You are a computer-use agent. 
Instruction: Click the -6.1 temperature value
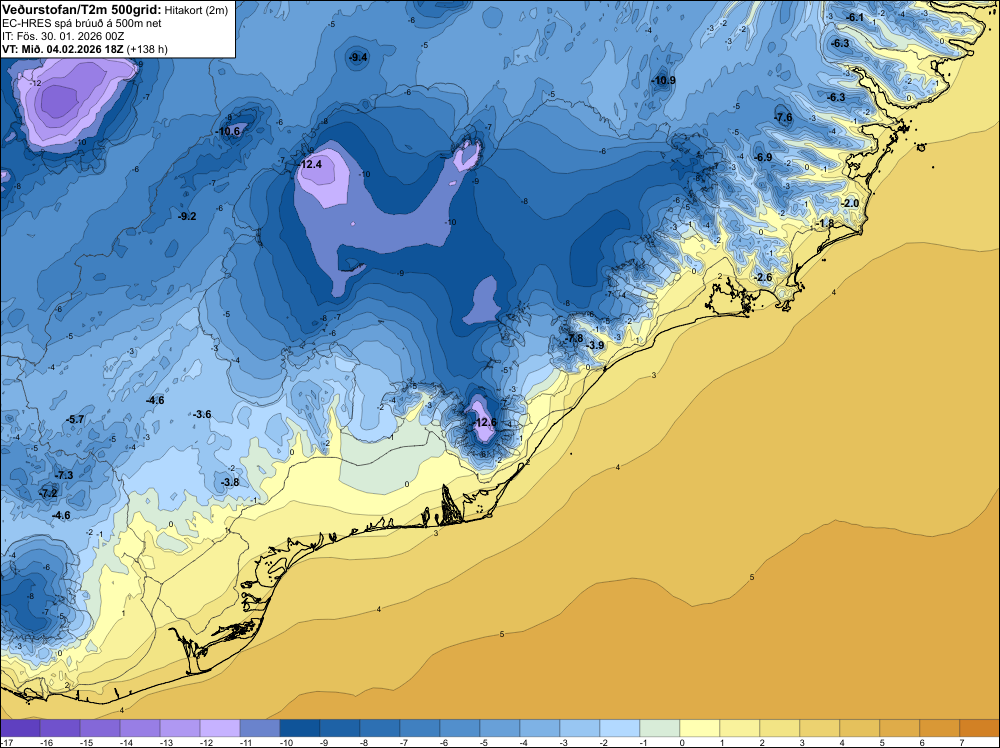[855, 17]
